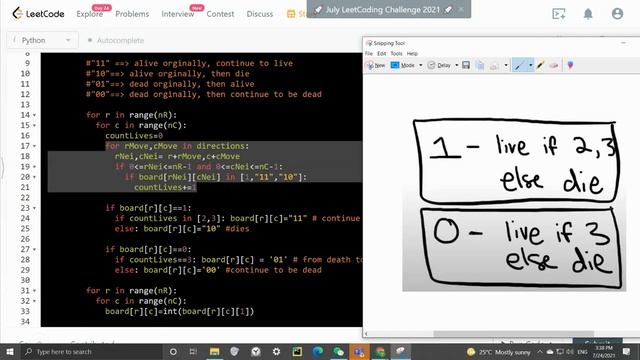Click the New snip button in Snipping Tool
The width and height of the screenshot is (640, 360).
(376, 65)
